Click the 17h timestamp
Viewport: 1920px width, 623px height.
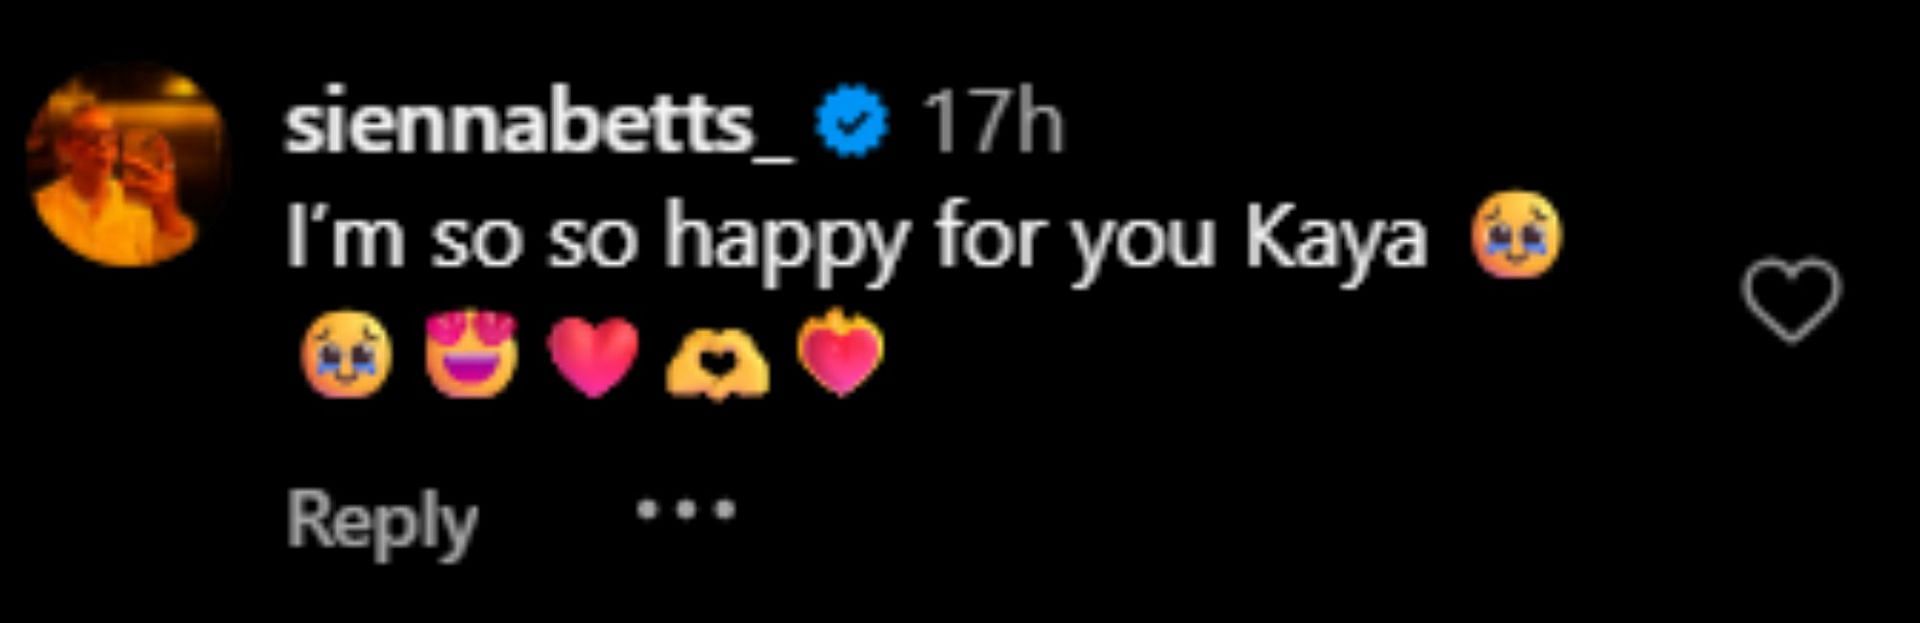tap(992, 123)
